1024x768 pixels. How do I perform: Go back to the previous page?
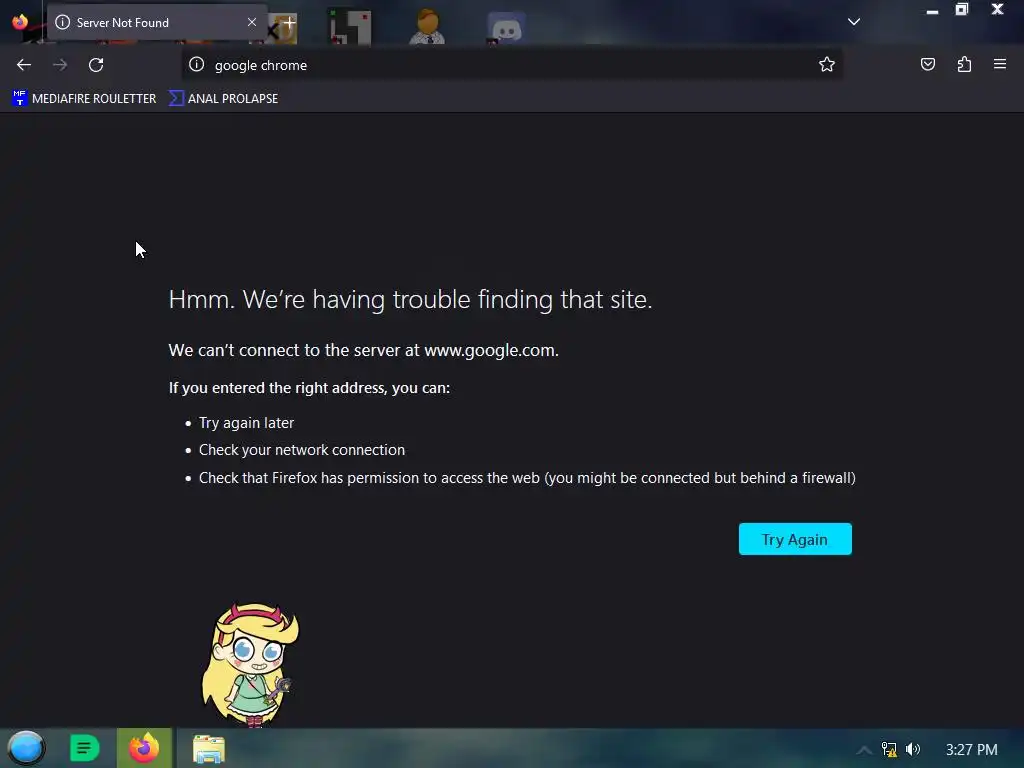[x=24, y=65]
